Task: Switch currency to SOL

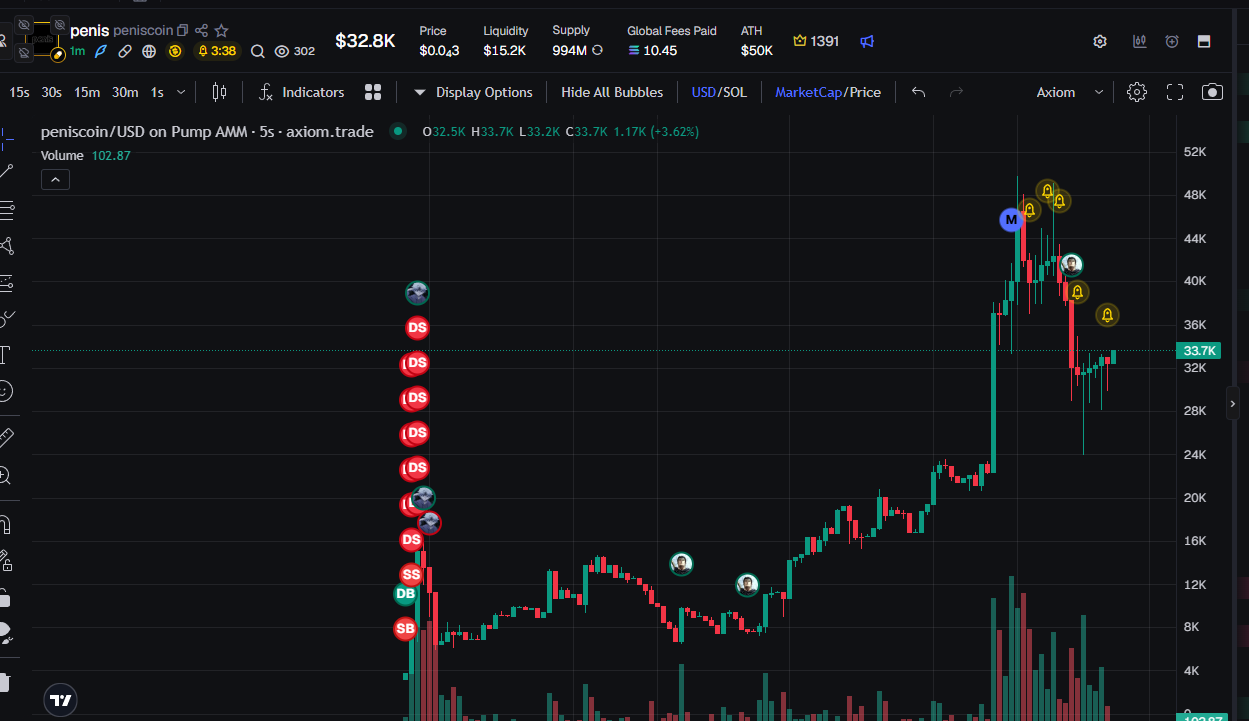Action: [735, 92]
